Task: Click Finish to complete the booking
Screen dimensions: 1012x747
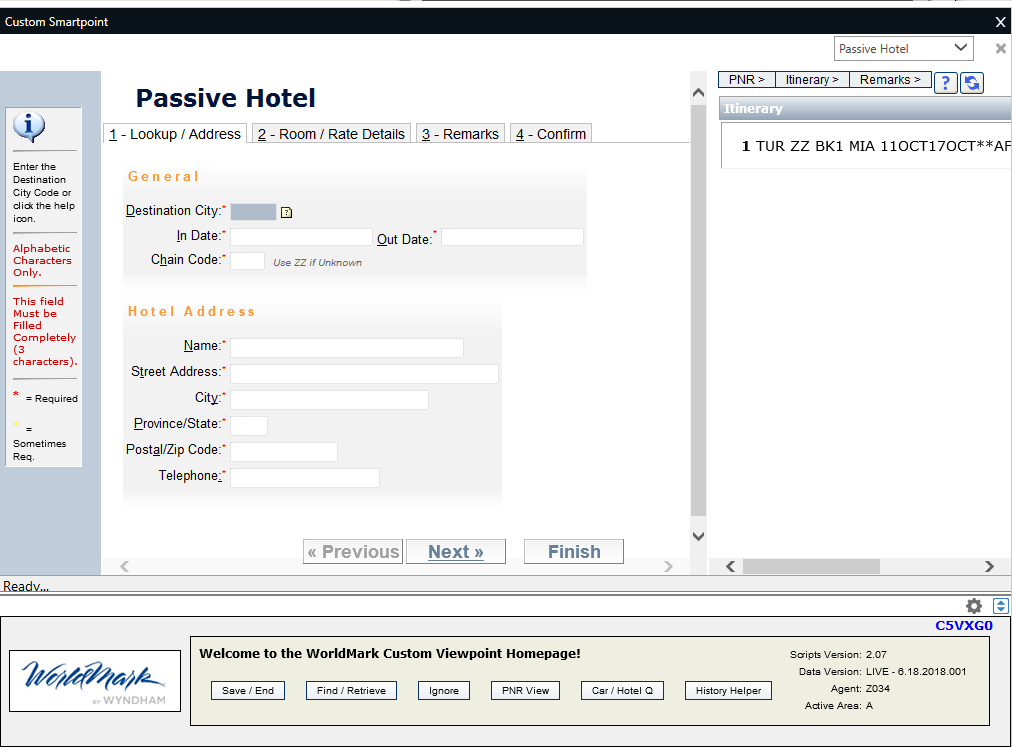Action: point(573,551)
